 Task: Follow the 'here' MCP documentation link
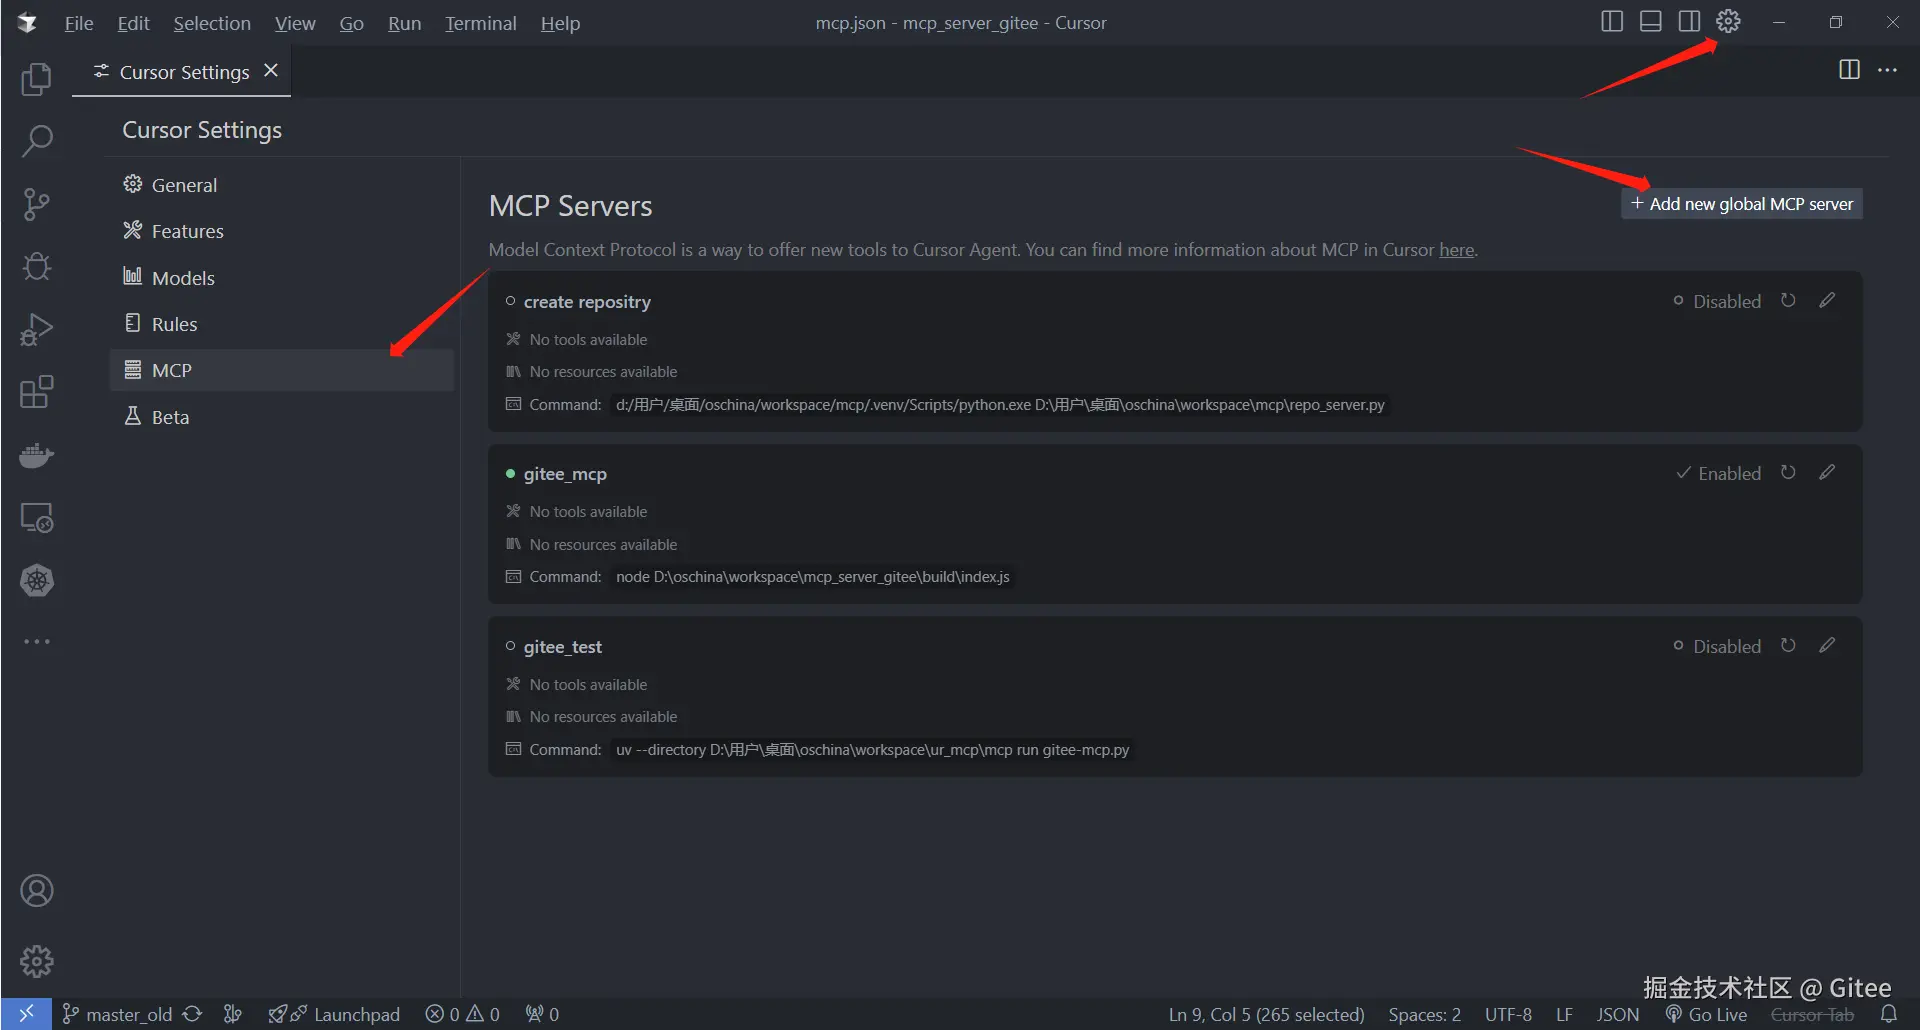pyautogui.click(x=1456, y=250)
